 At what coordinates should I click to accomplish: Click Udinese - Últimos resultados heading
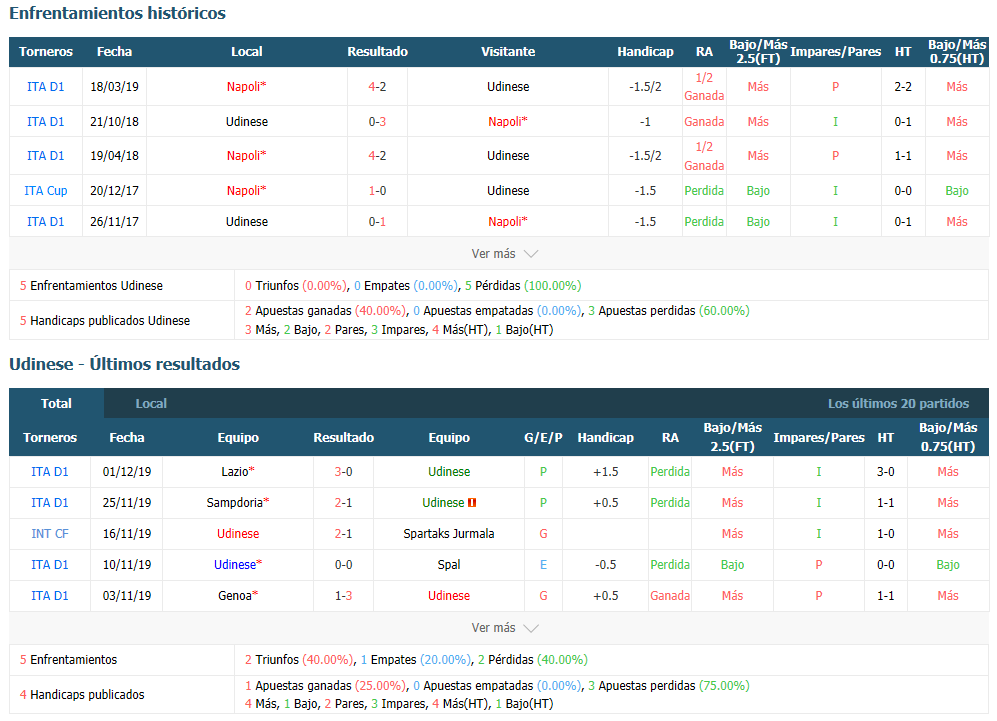pos(125,364)
